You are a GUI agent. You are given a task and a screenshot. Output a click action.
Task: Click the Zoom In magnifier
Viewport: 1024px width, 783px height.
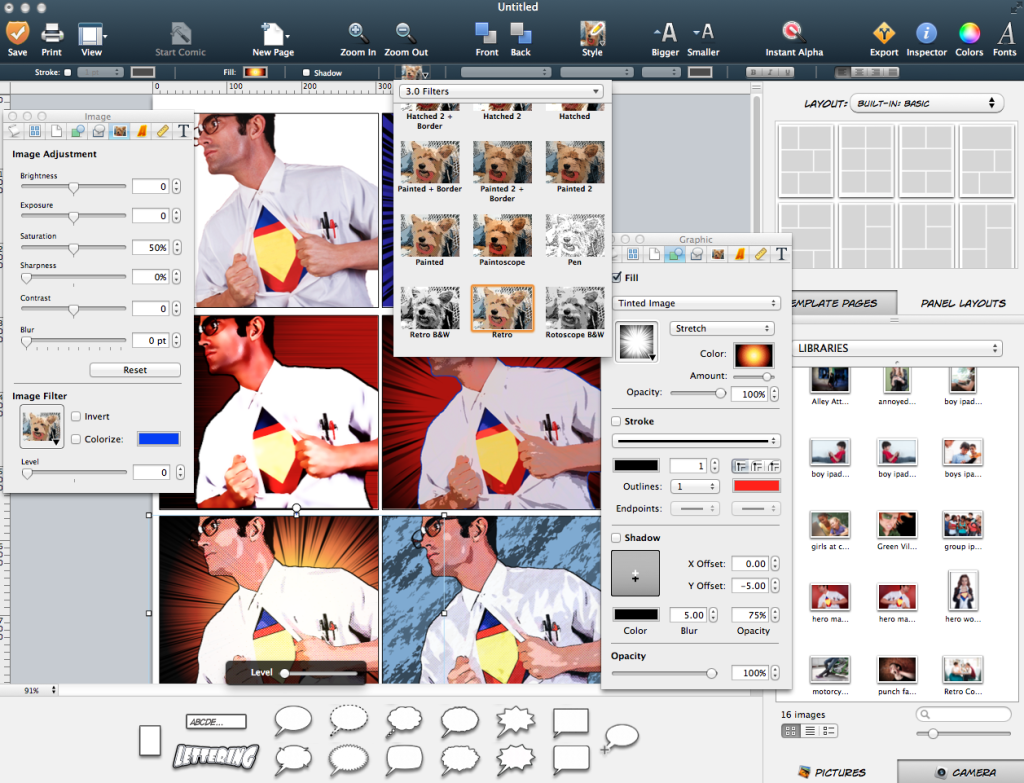[x=358, y=33]
